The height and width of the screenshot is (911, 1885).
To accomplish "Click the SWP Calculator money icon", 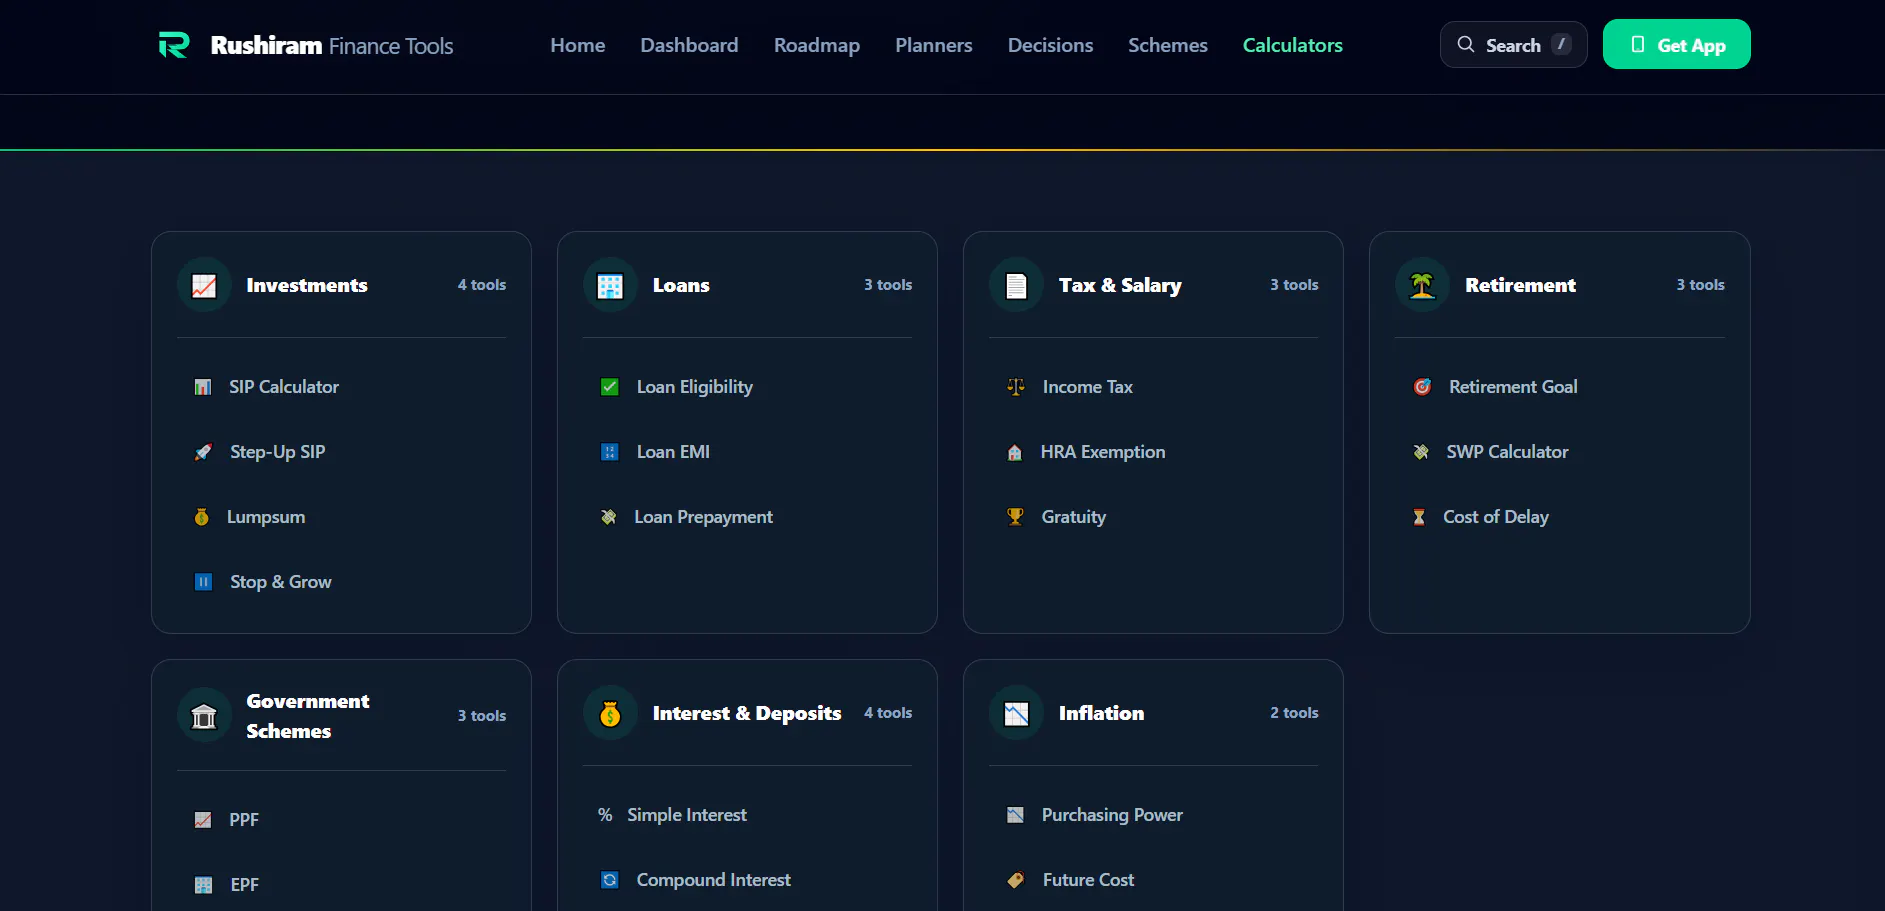I will point(1421,452).
